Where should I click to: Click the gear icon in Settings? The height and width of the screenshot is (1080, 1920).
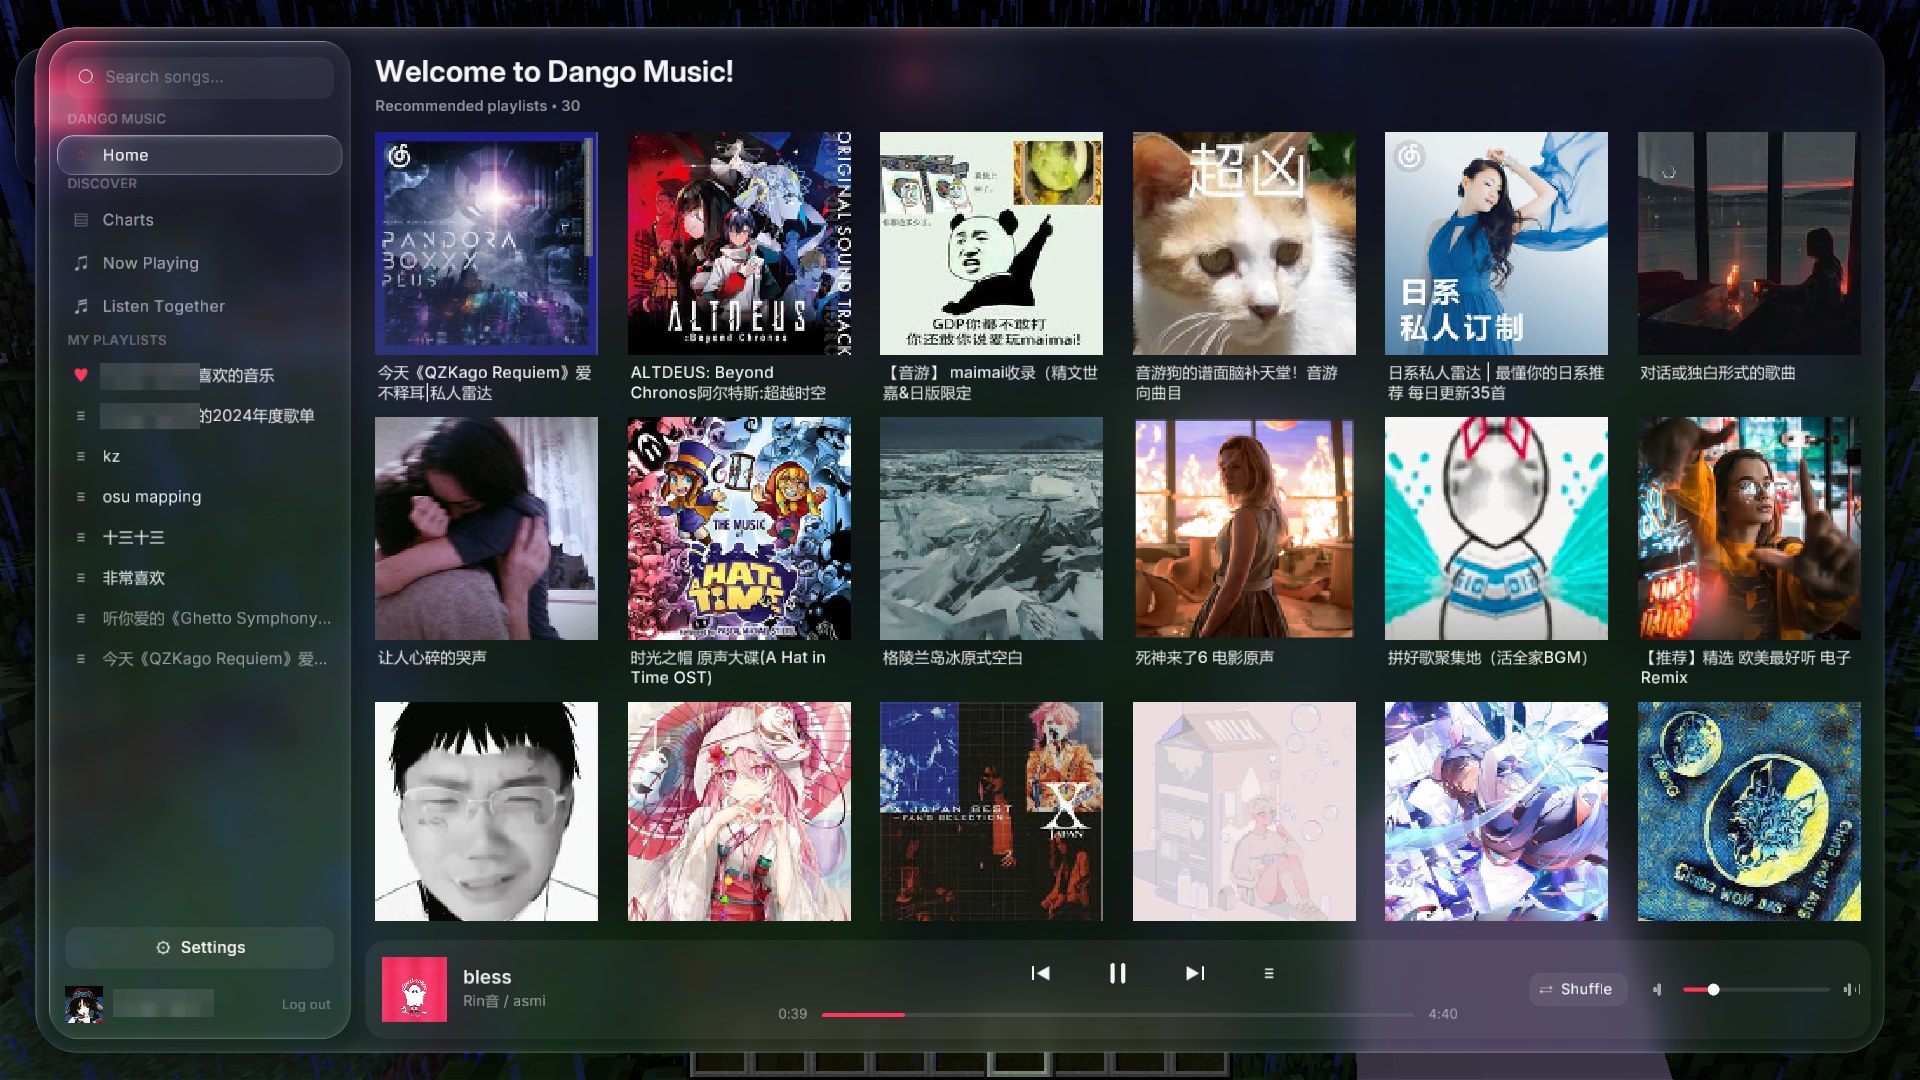(163, 947)
